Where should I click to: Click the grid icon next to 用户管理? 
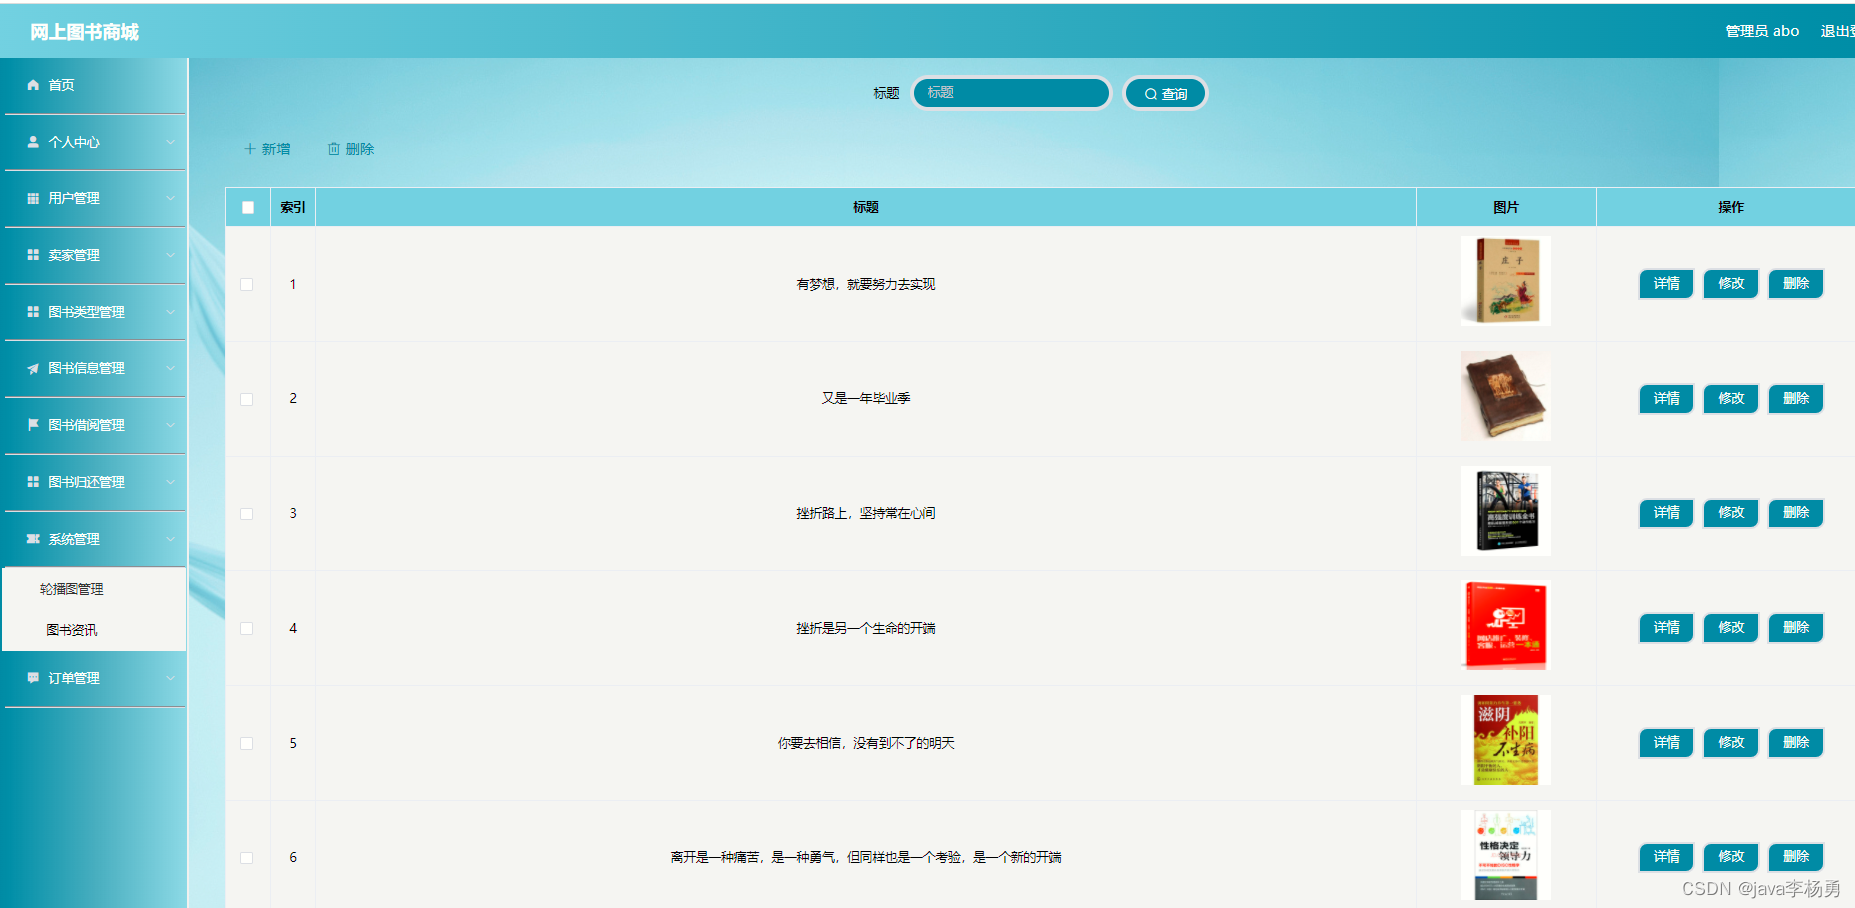33,198
